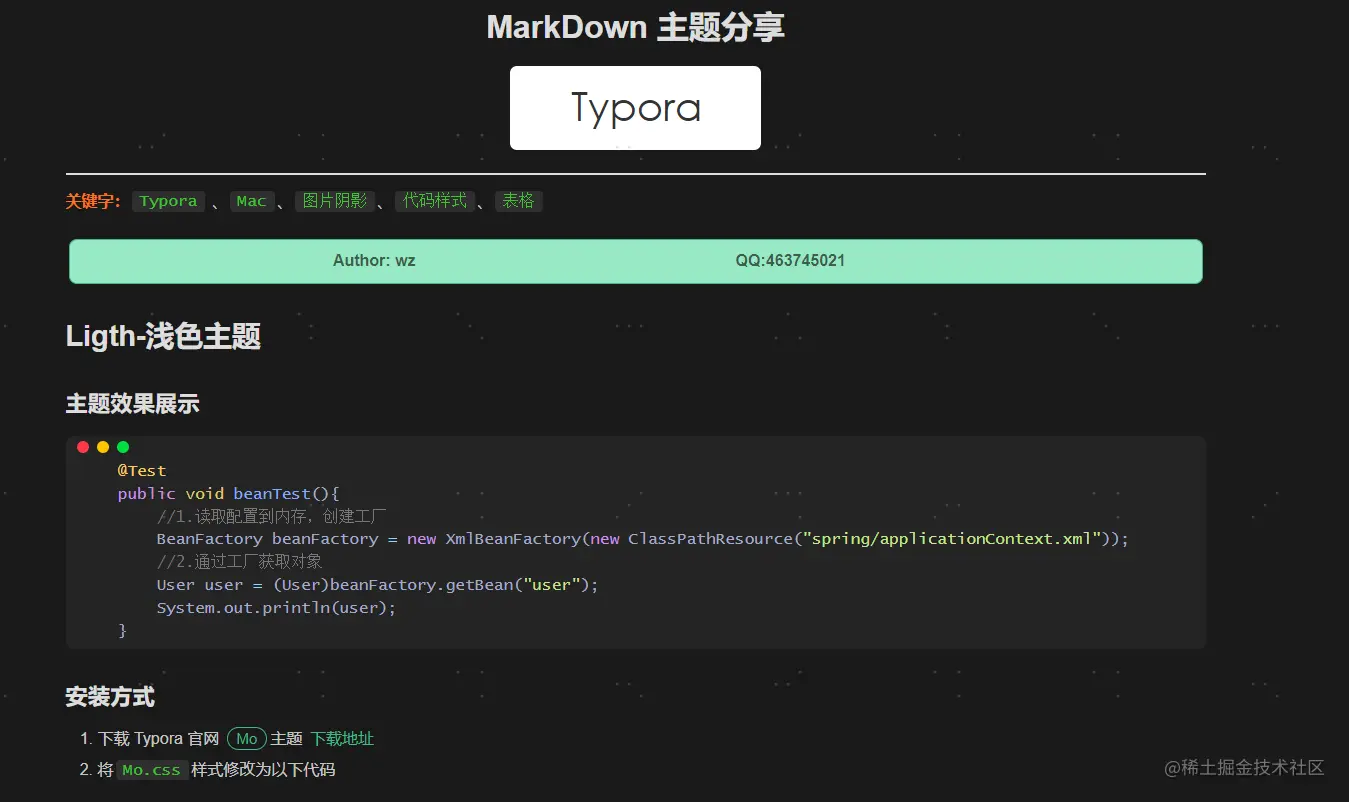Click the red dot on the code block
The image size is (1349, 802).
(83, 447)
